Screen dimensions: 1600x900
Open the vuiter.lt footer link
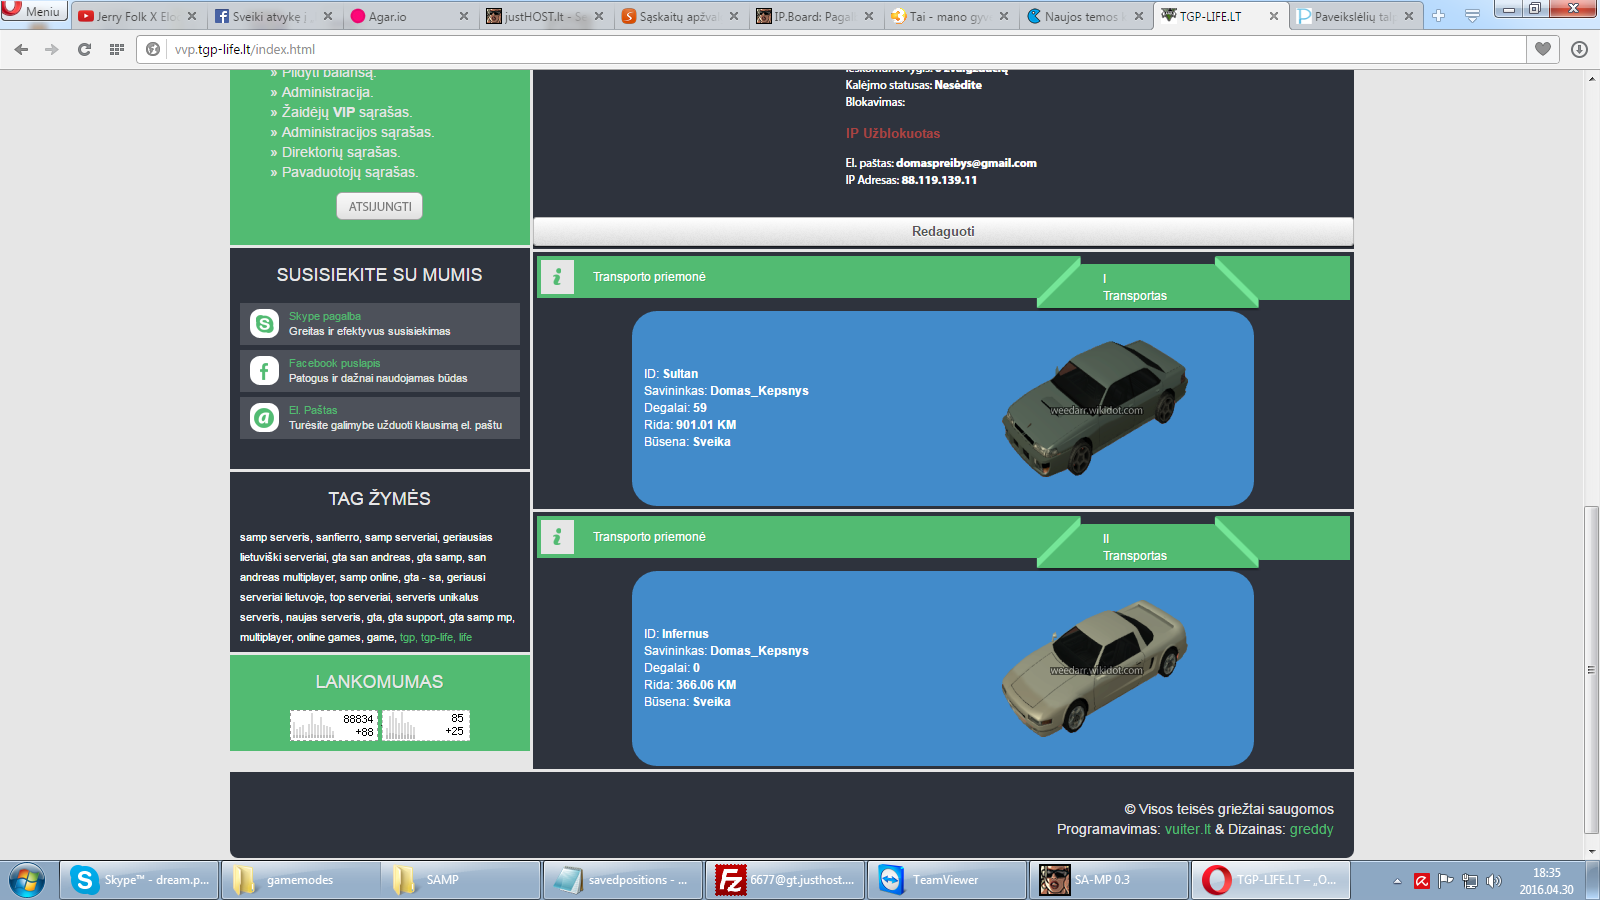coord(1188,829)
